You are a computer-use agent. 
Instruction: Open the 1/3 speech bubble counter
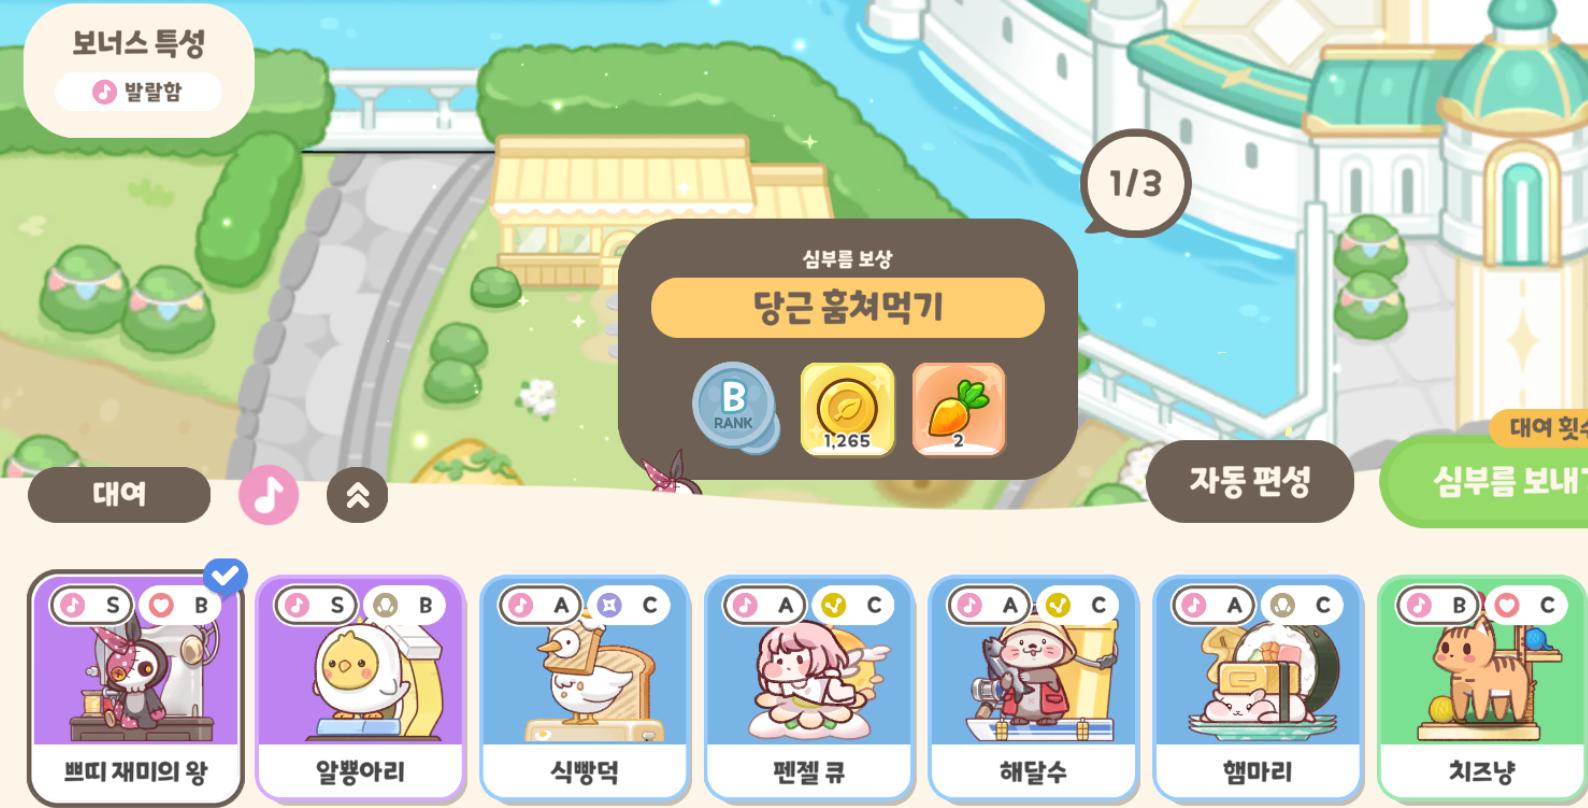[x=1136, y=183]
